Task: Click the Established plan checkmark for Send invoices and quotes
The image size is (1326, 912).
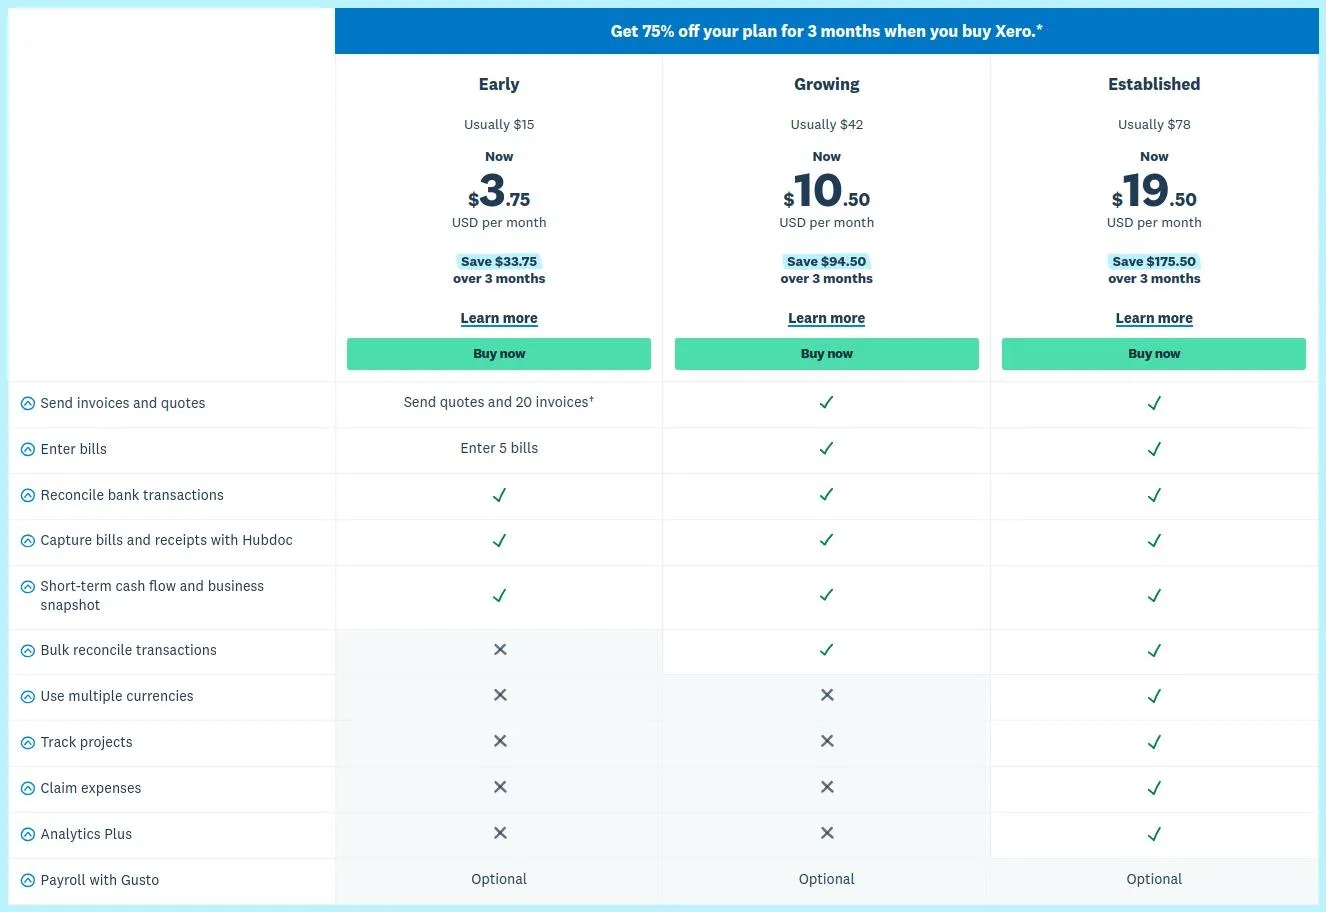Action: point(1154,404)
